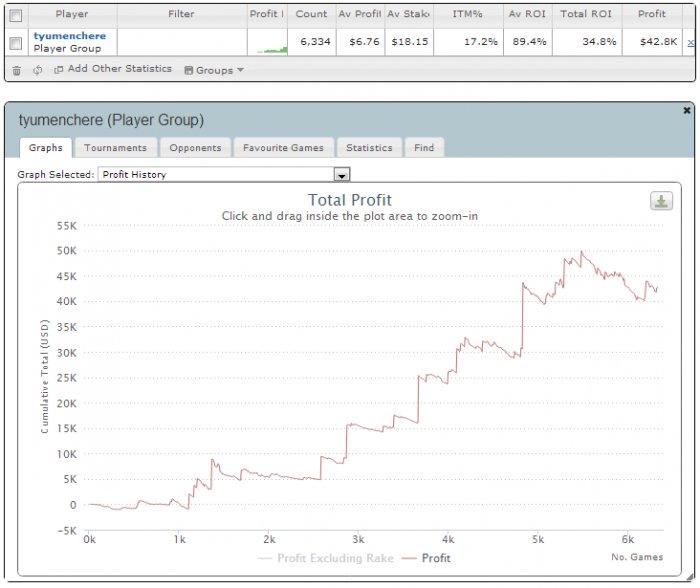Sort by Count column header

311,15
